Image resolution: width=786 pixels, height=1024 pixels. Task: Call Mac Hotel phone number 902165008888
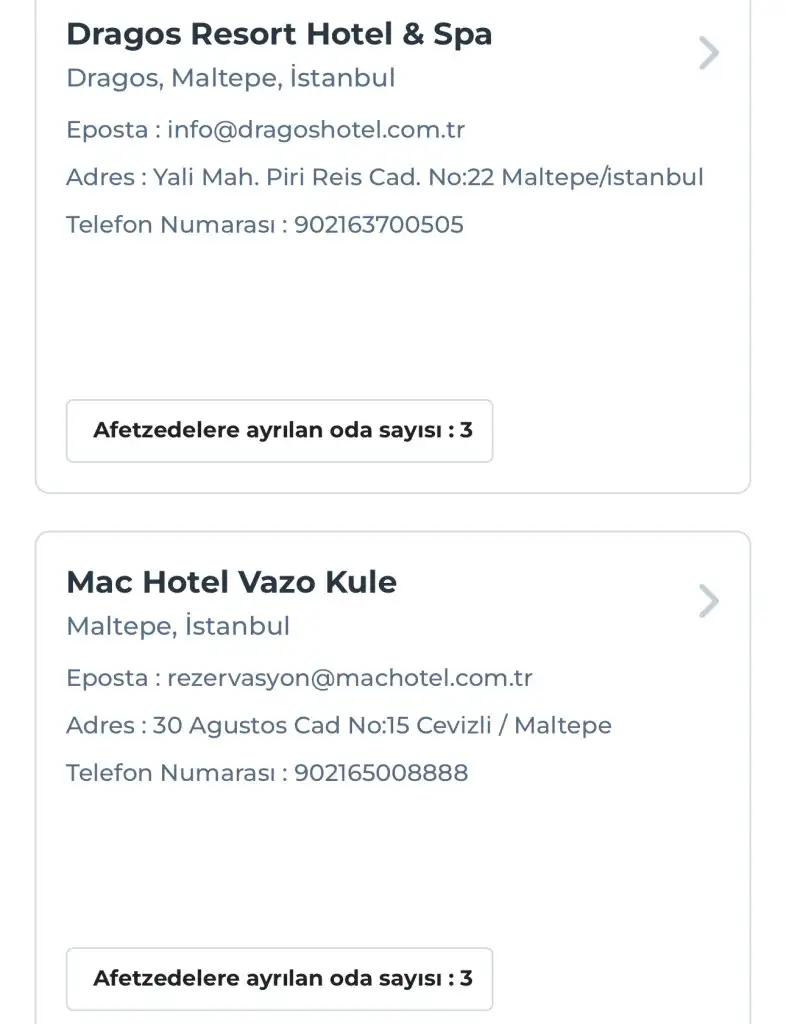[381, 772]
